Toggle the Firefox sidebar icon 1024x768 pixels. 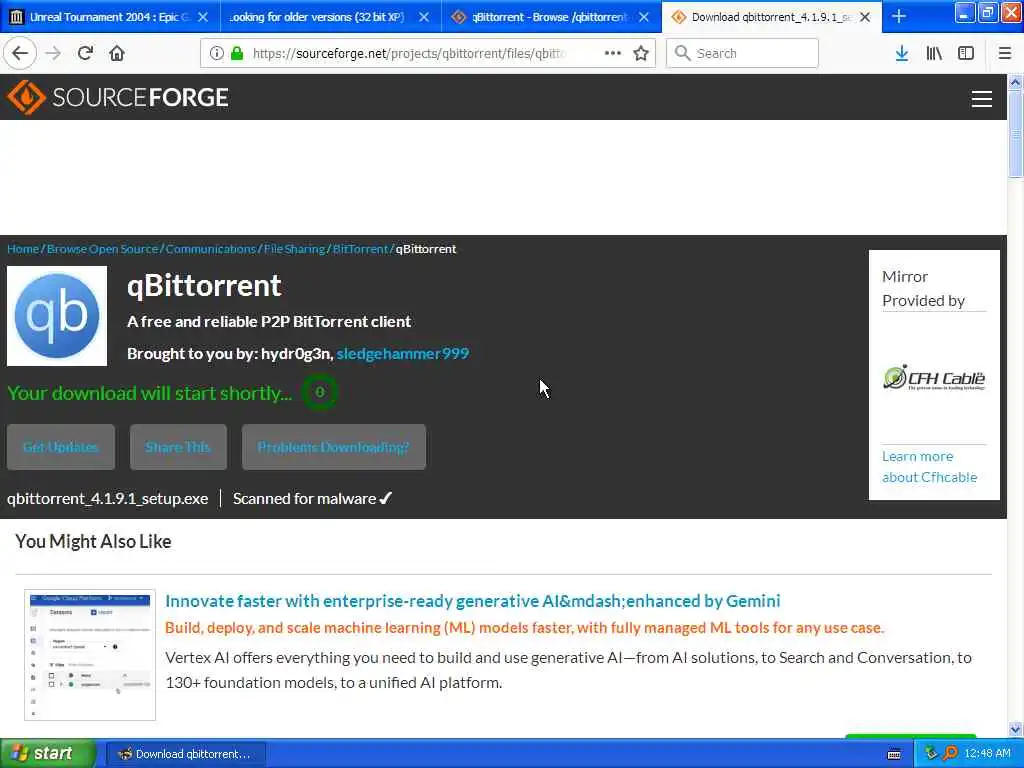(966, 53)
